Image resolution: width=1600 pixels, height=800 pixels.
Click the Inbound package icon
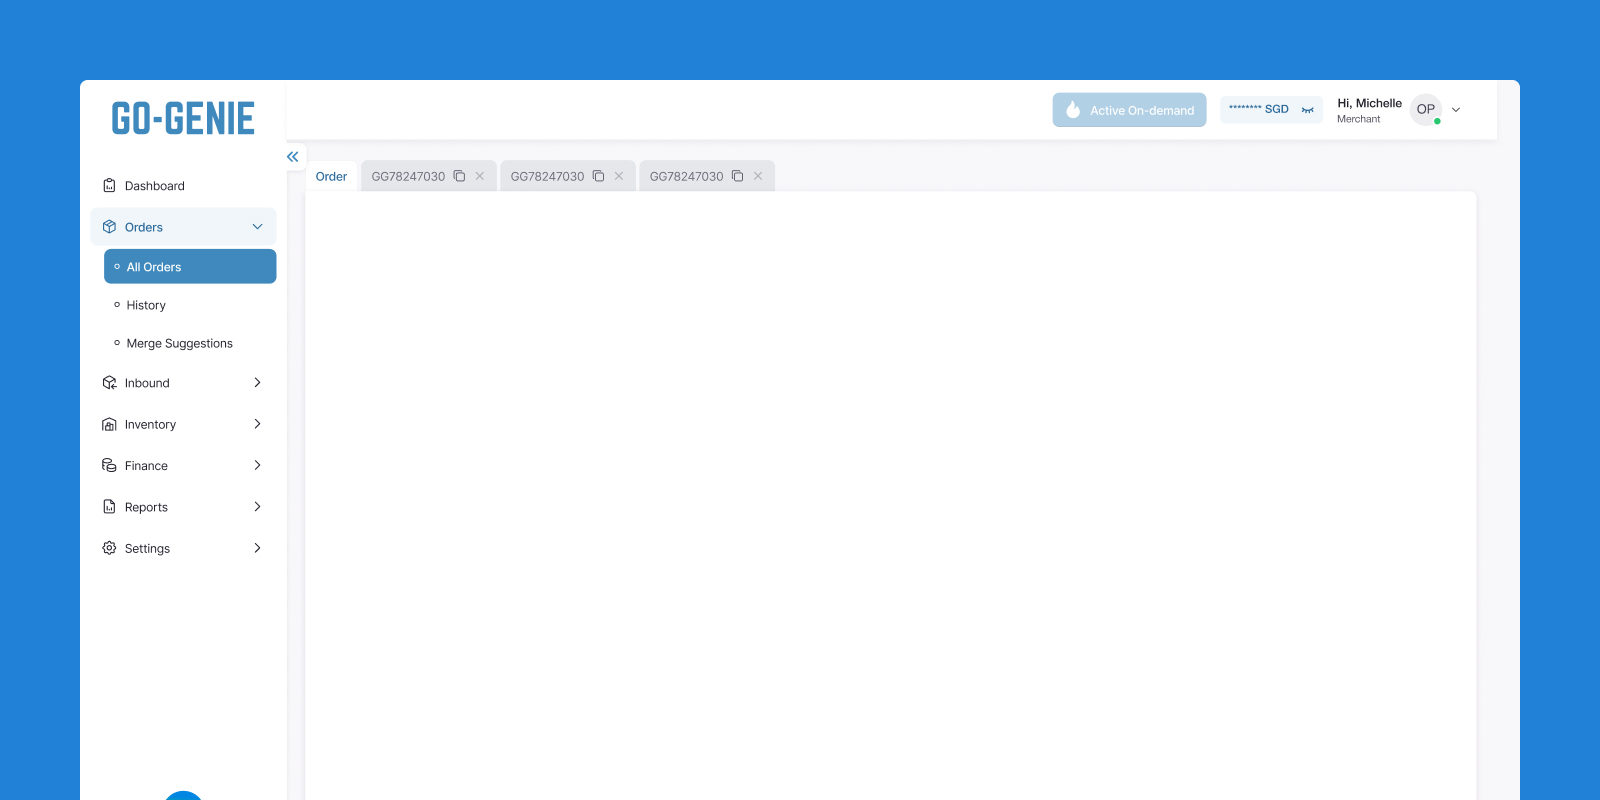109,383
